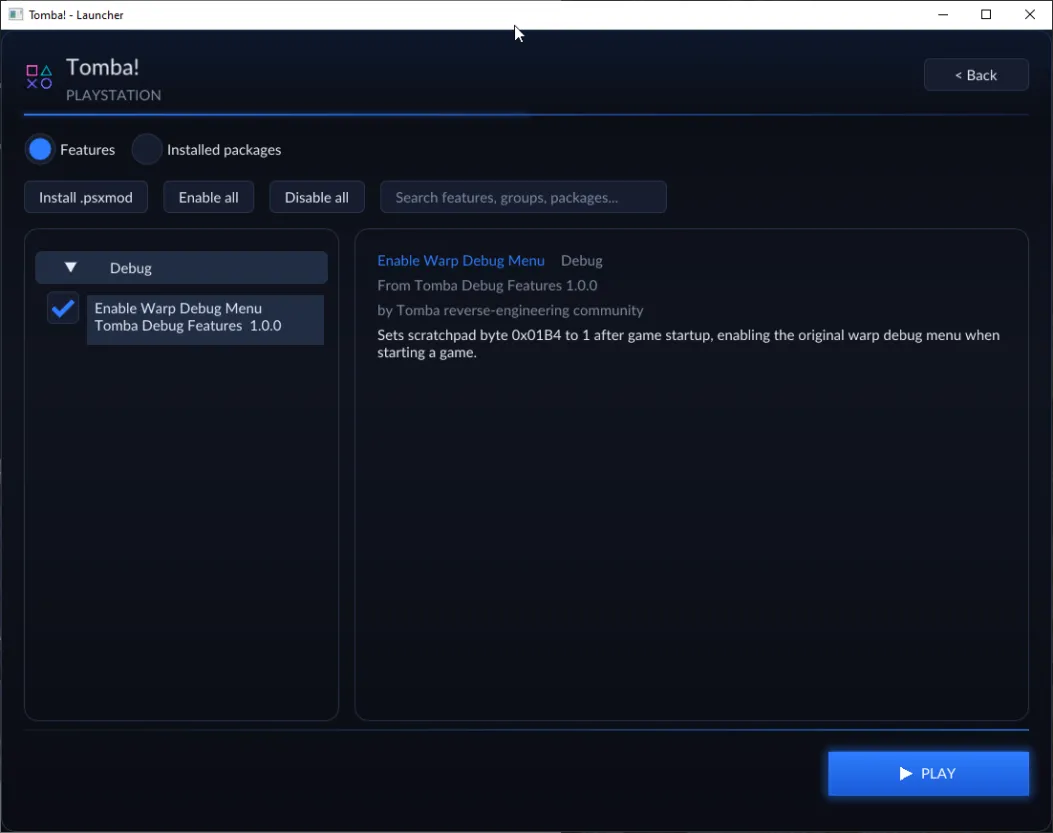Click the PLAYSTATION platform label
Image resolution: width=1053 pixels, height=833 pixels.
pos(113,95)
